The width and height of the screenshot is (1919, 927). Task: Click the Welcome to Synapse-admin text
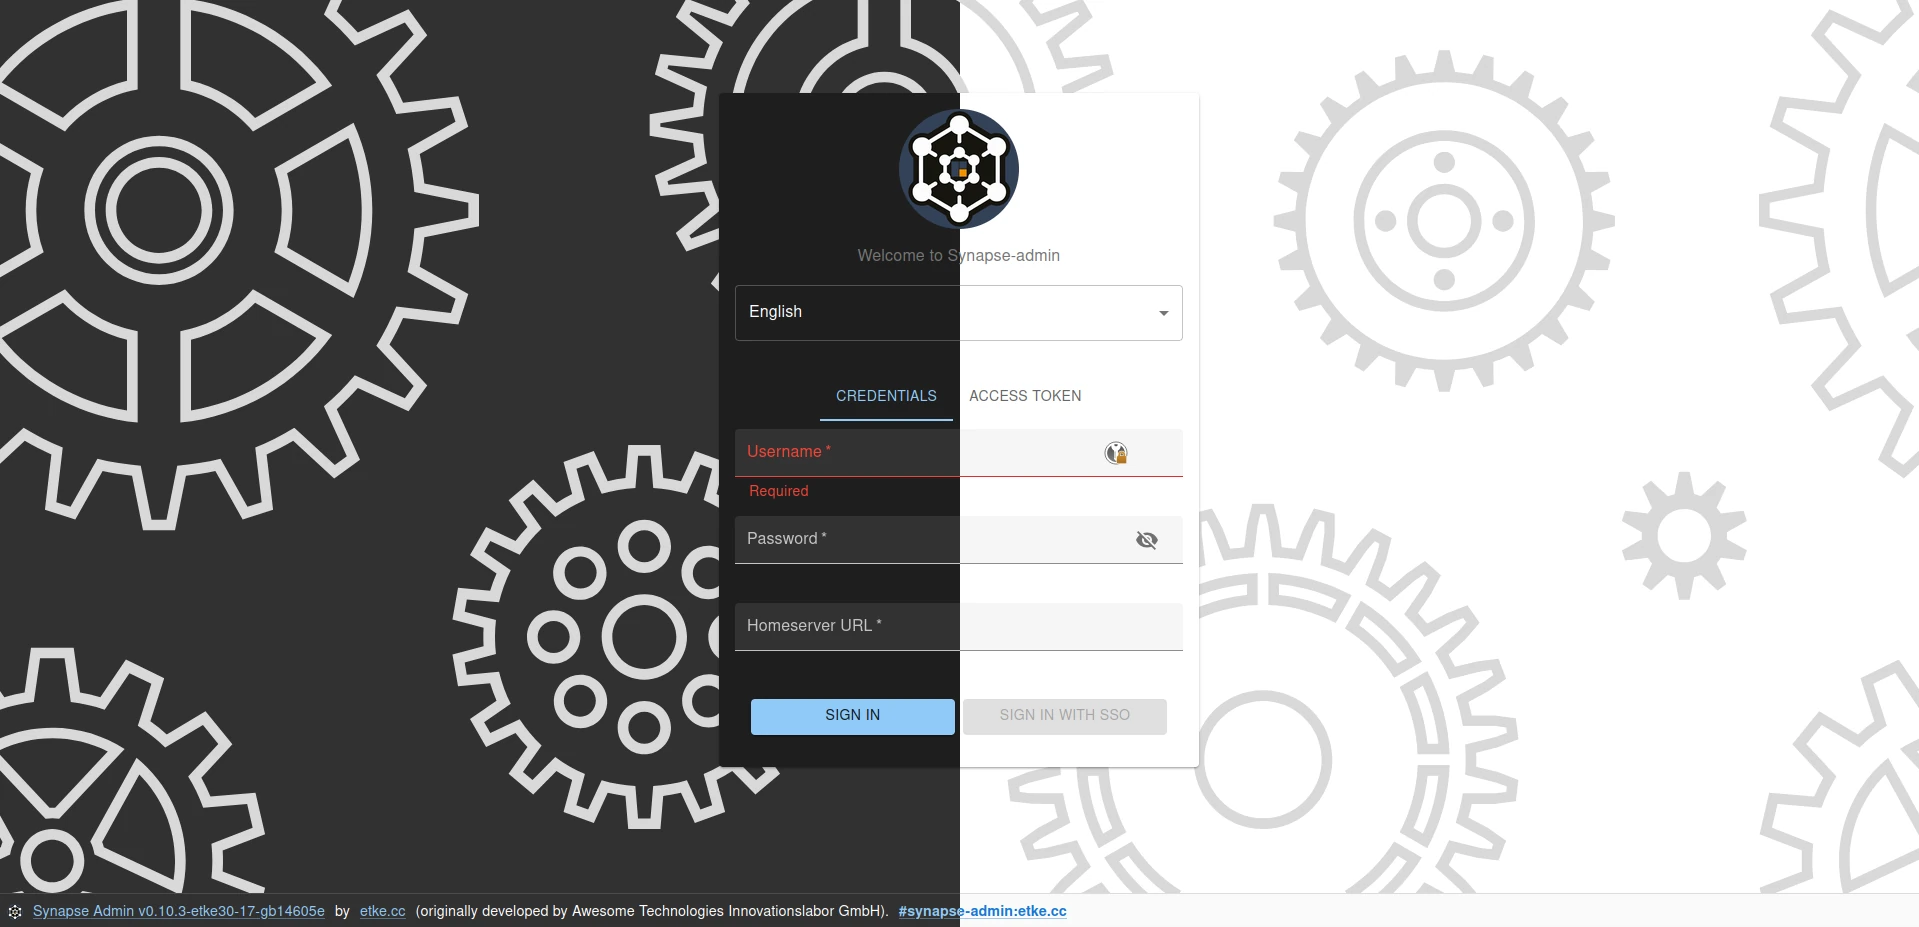(957, 255)
